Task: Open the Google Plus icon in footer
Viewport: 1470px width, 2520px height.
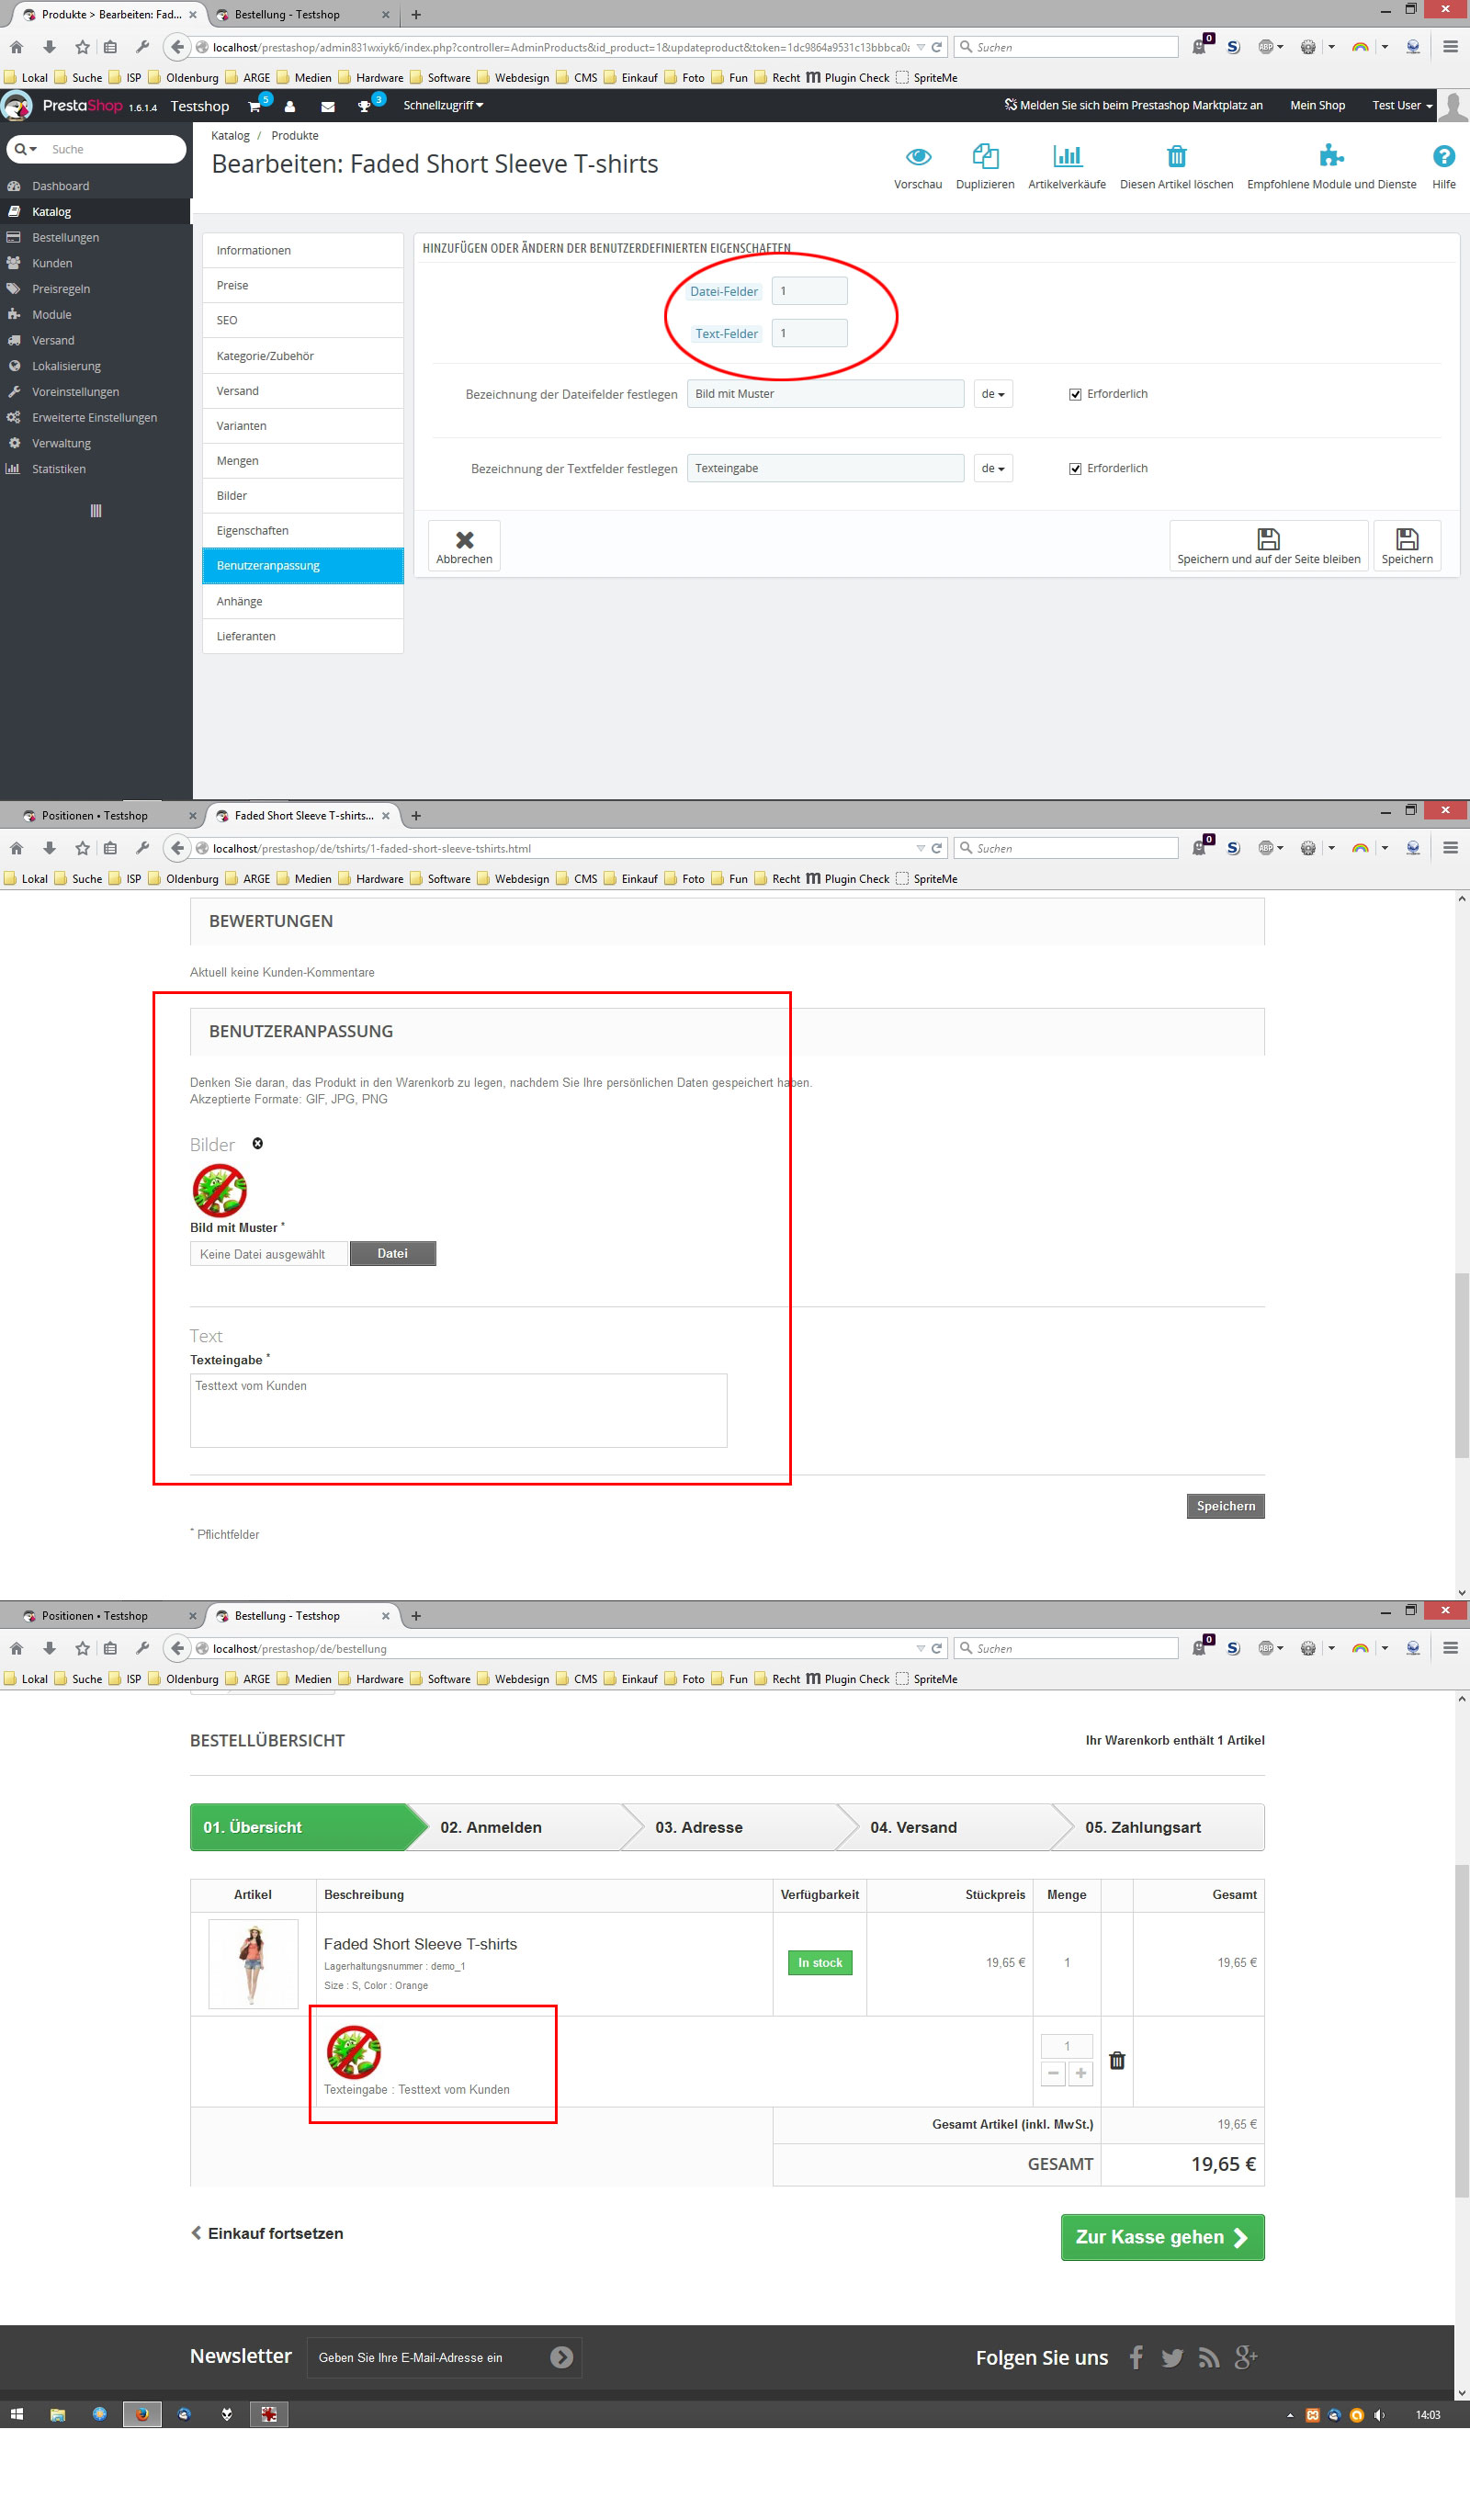Action: tap(1245, 2357)
